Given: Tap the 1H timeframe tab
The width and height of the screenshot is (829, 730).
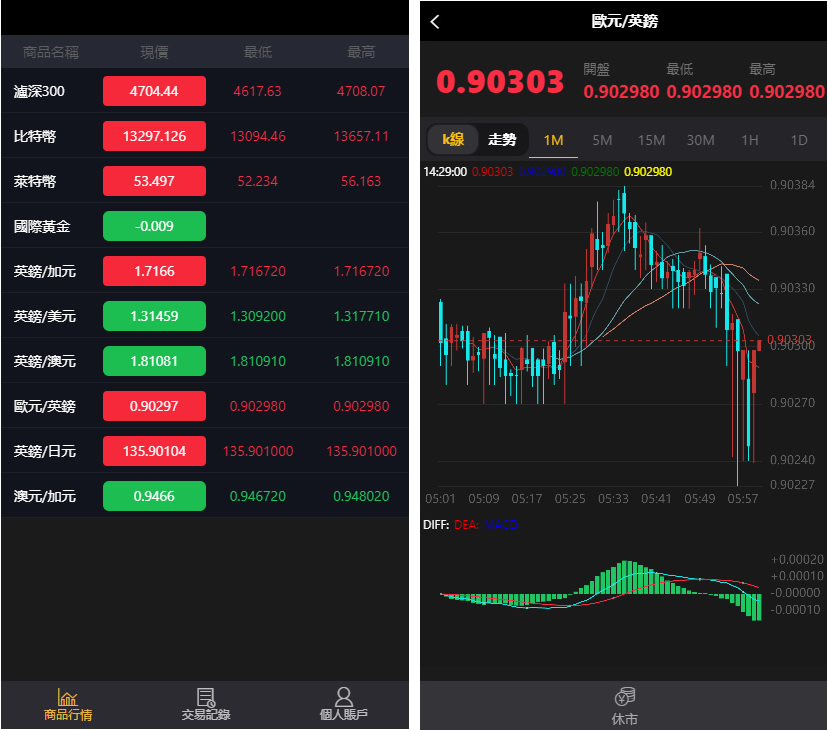Looking at the screenshot, I should click(x=750, y=140).
